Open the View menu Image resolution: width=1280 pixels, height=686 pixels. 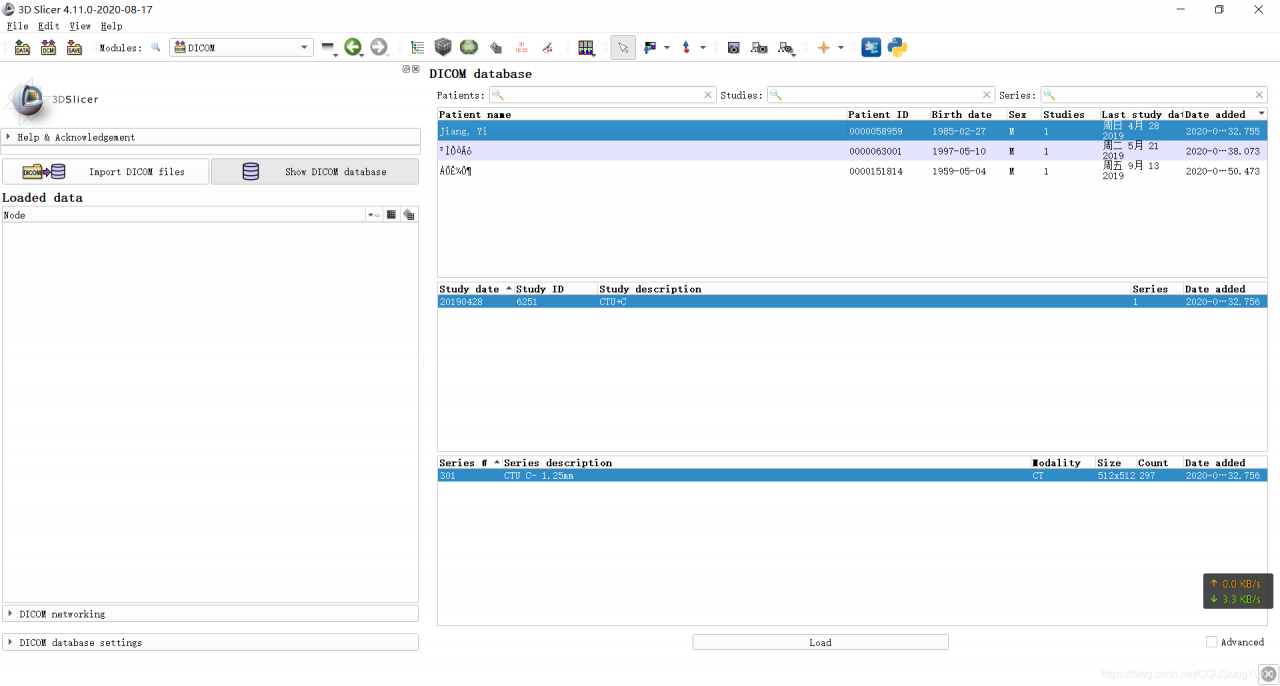80,26
